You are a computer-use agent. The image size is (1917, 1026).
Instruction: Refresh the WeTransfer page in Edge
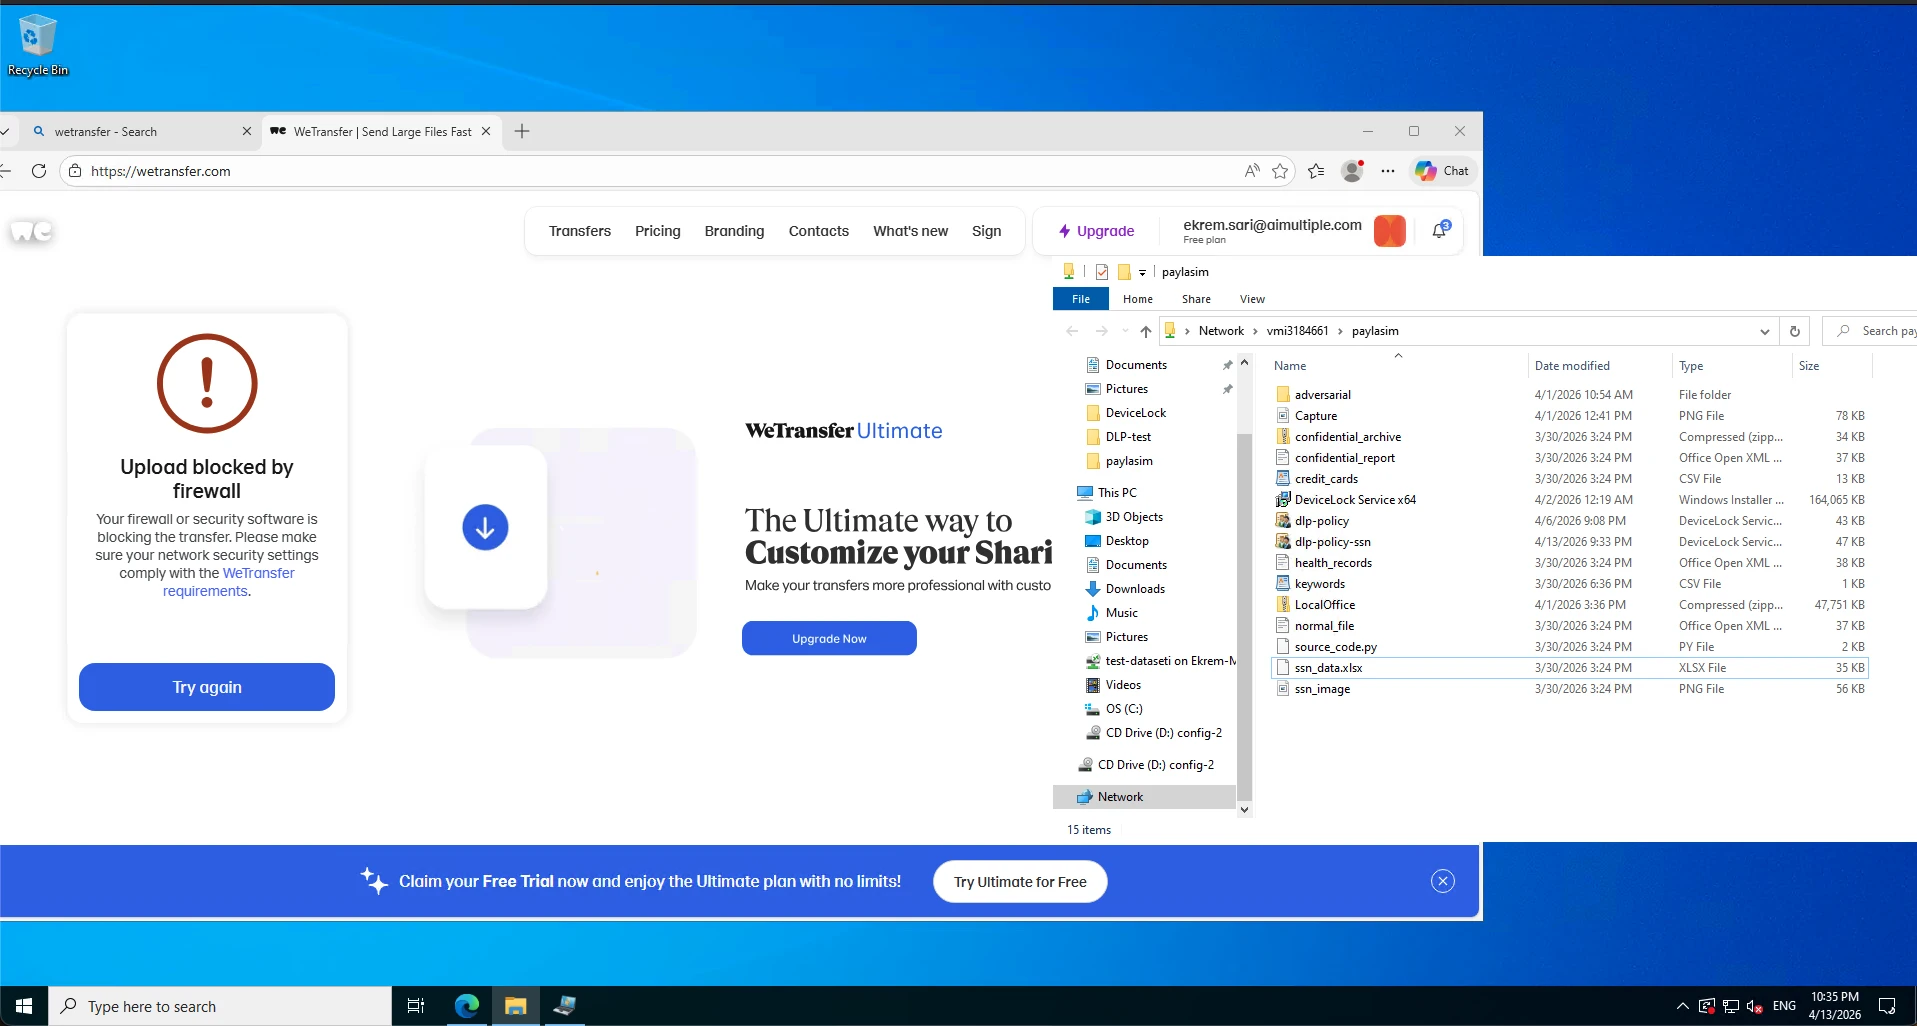tap(39, 171)
